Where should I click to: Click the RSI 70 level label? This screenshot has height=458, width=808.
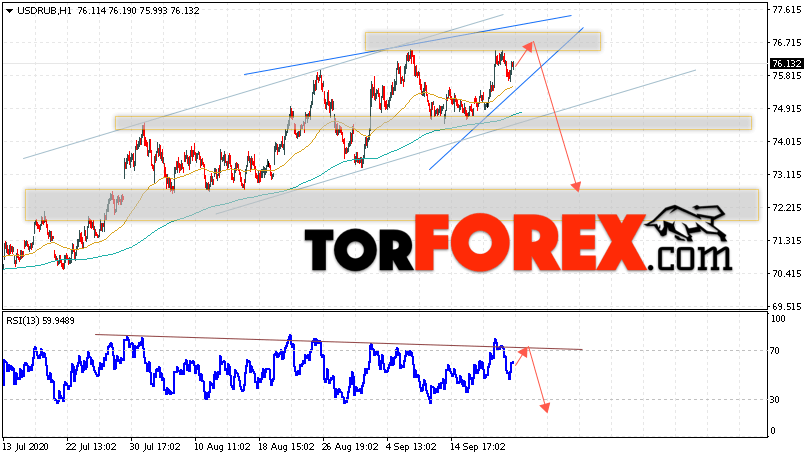(x=775, y=351)
